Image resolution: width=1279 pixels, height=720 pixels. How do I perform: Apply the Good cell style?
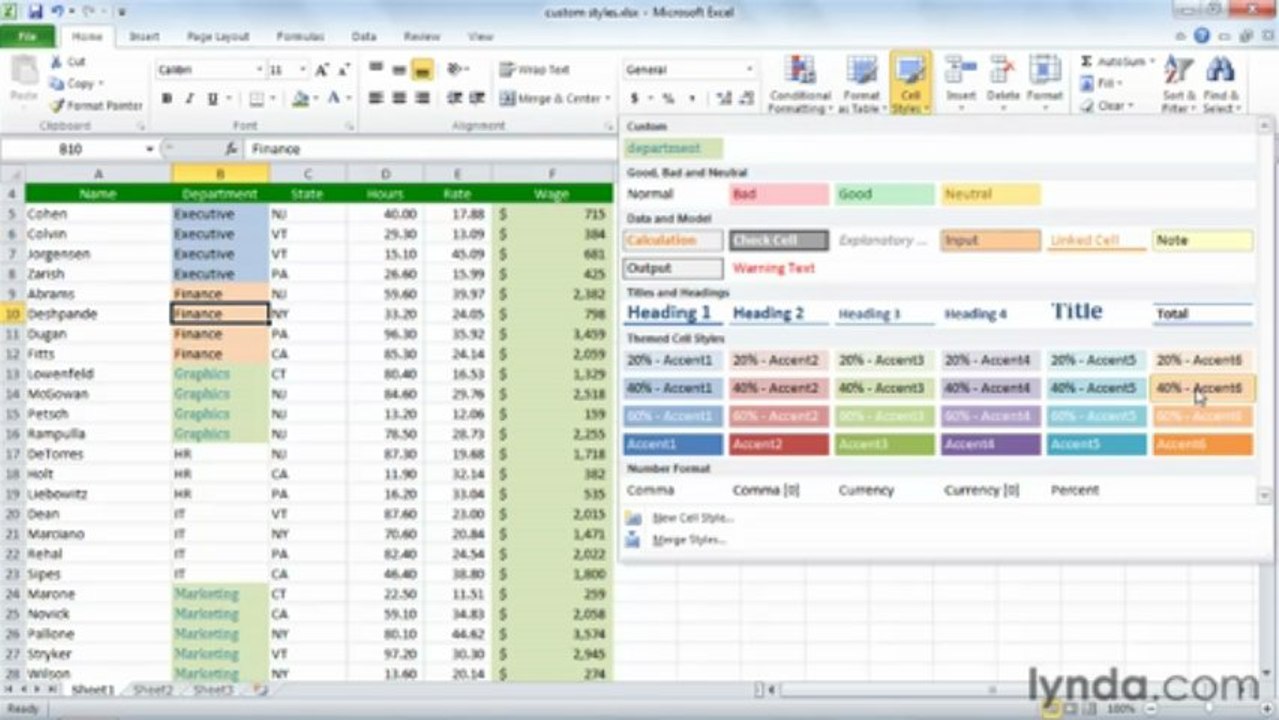coord(885,194)
